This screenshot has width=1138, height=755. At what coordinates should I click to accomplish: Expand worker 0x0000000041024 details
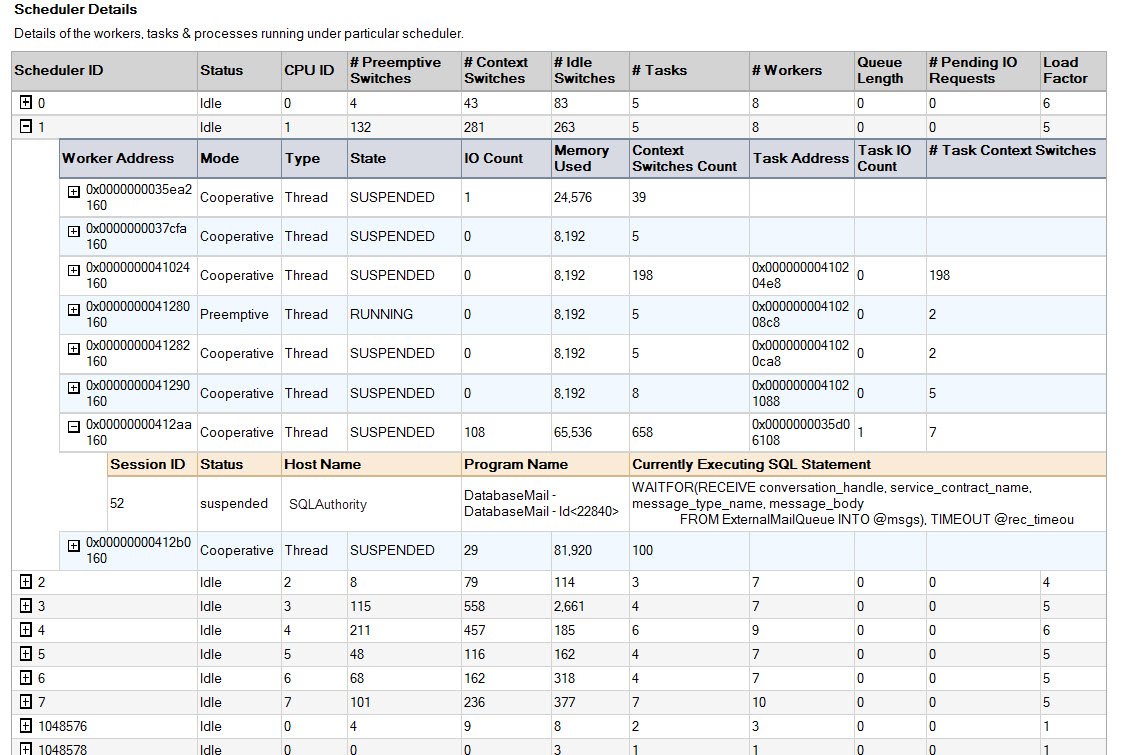(x=73, y=270)
